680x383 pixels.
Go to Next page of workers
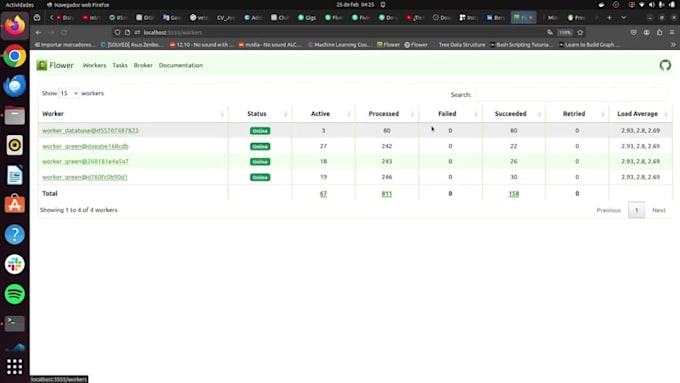click(658, 210)
